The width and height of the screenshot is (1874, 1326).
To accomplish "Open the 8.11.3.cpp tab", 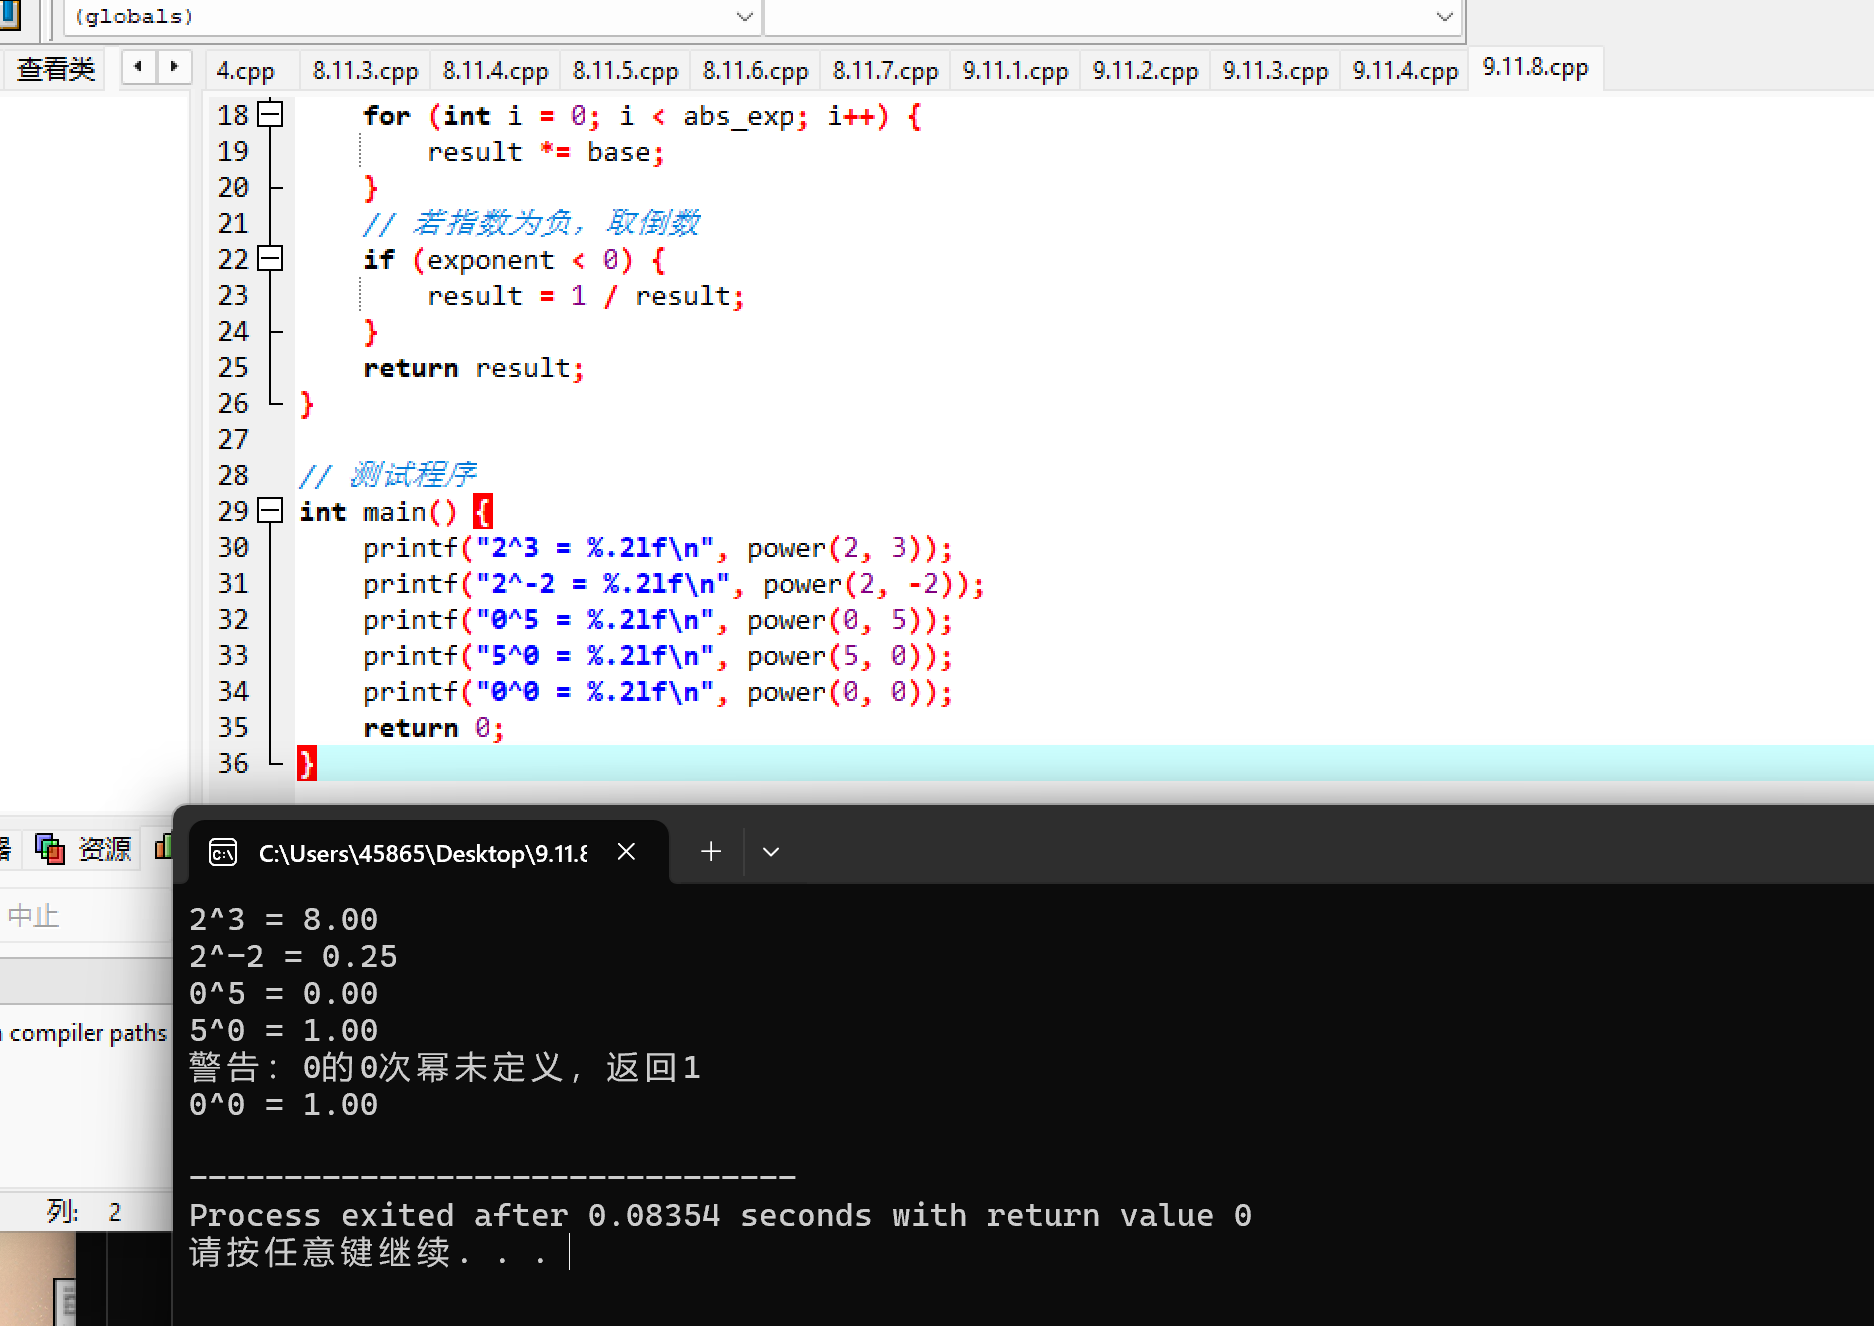I will pyautogui.click(x=365, y=71).
